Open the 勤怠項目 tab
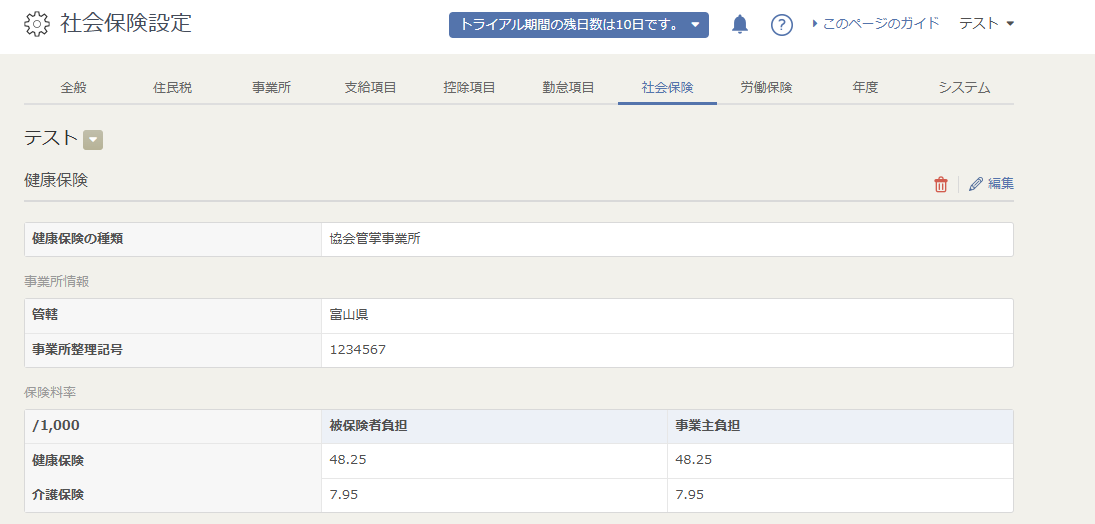This screenshot has width=1095, height=524. pos(568,88)
